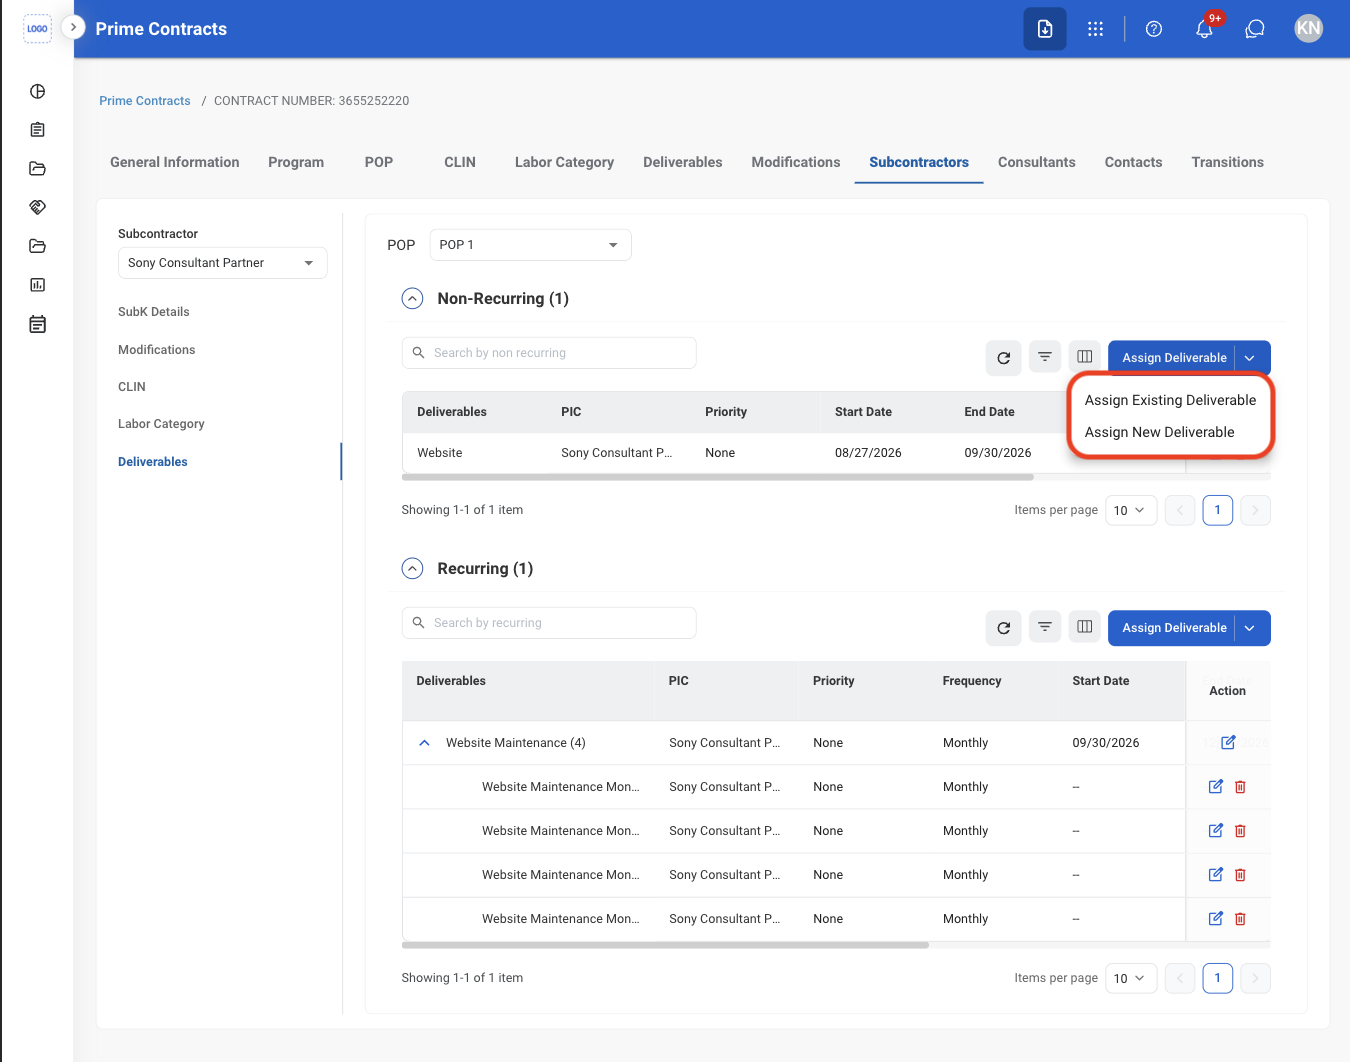This screenshot has width=1350, height=1062.
Task: Click the Non-Recurring table horizontal scrollbar
Action: pos(718,477)
